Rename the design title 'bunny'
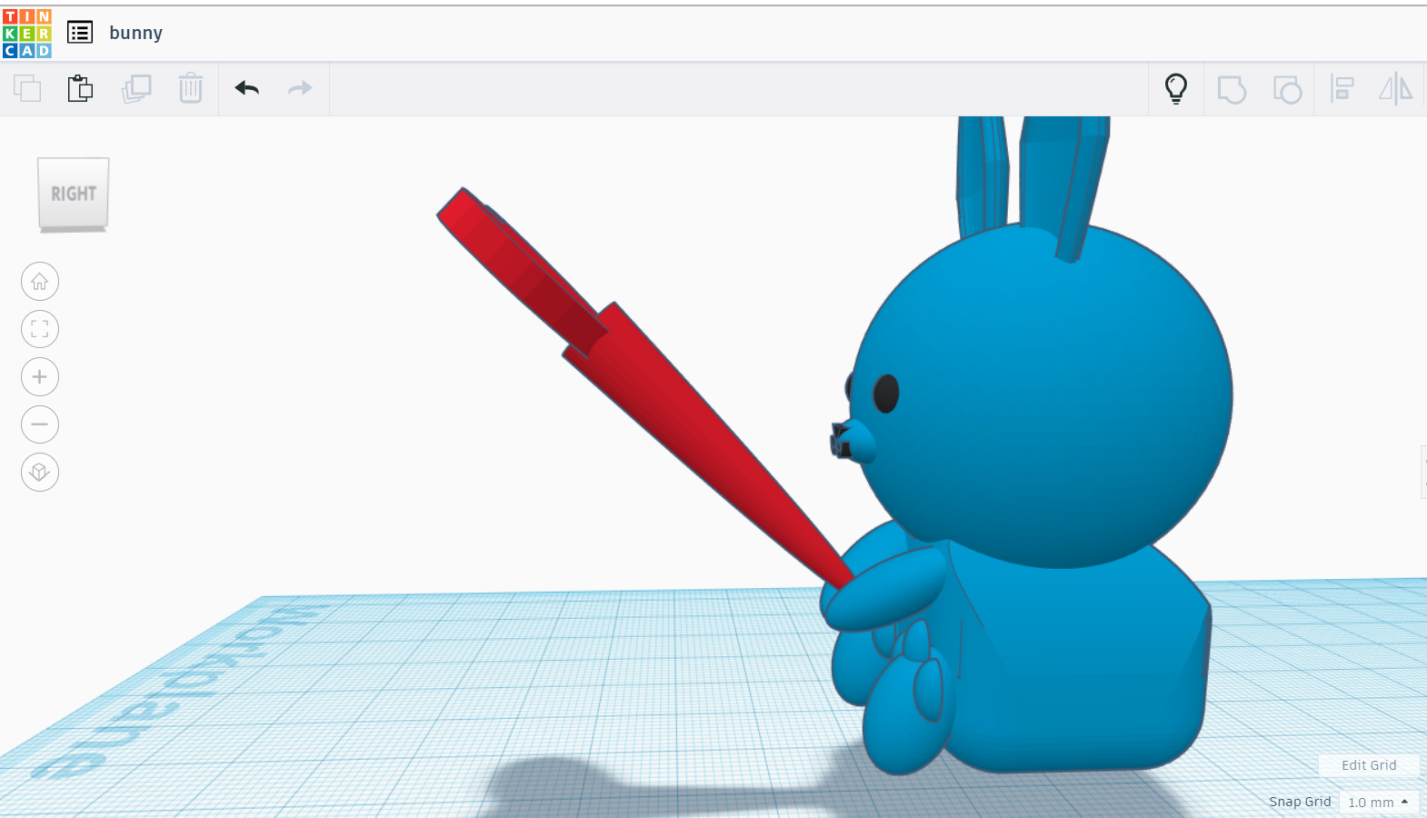The image size is (1427, 818). tap(136, 33)
